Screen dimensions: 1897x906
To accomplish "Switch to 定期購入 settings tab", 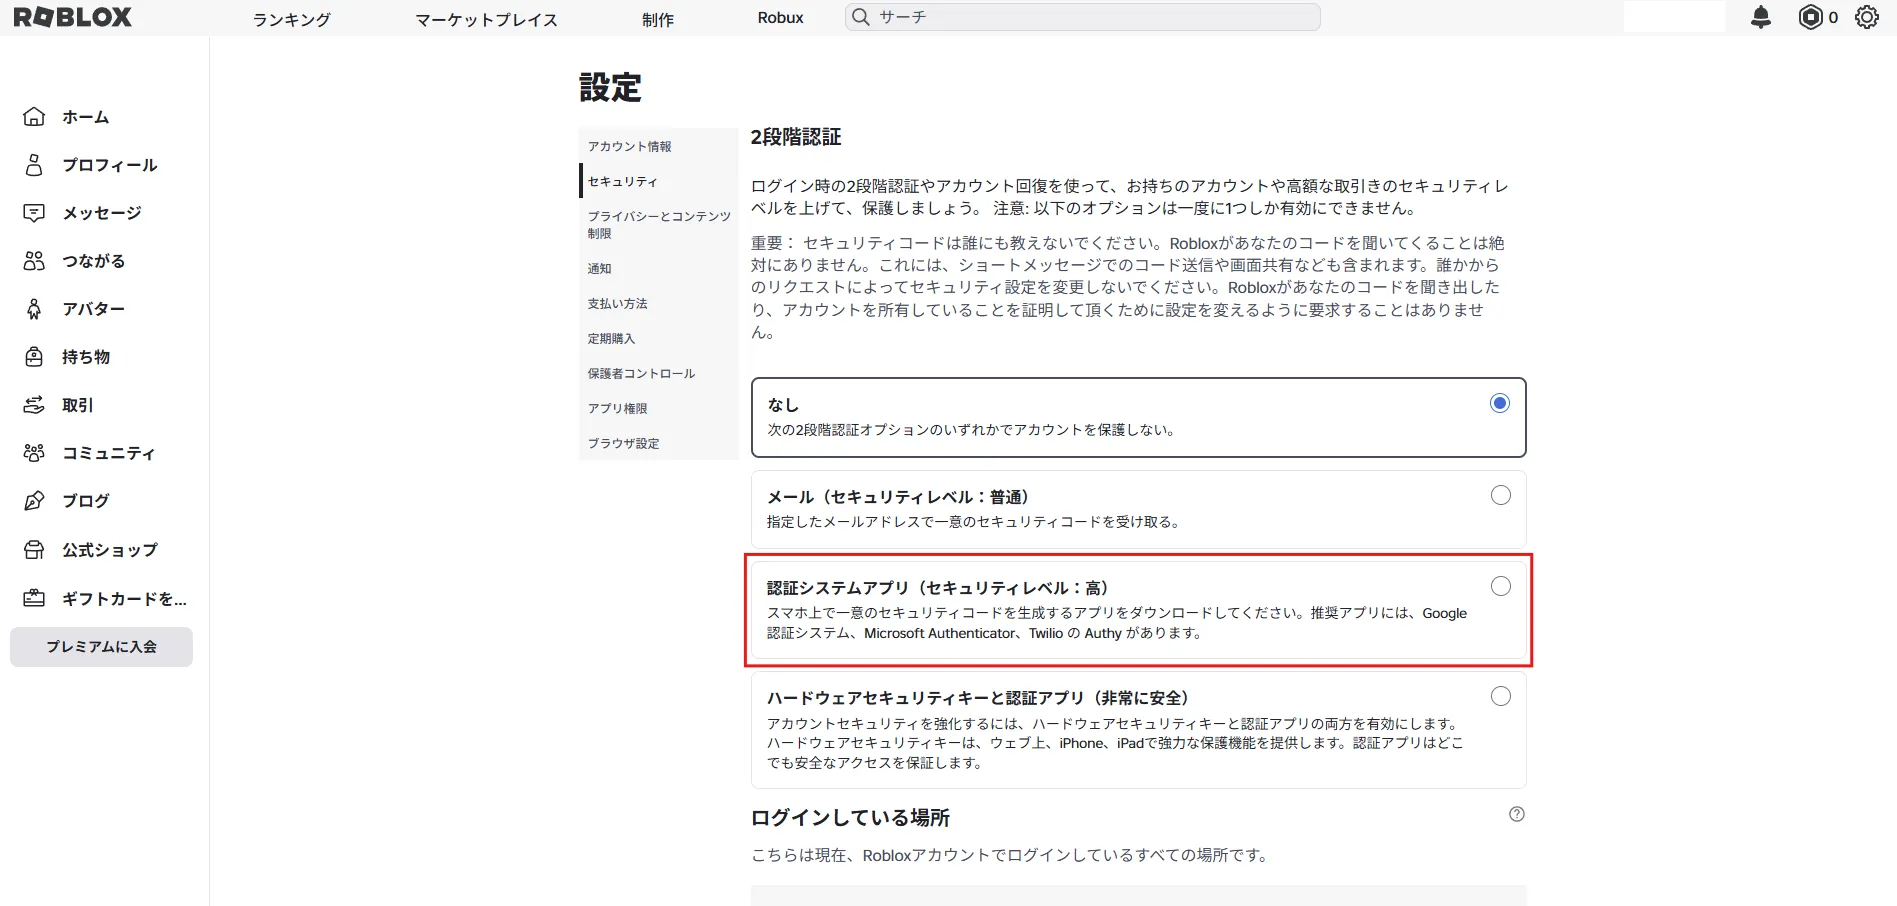I will point(658,338).
